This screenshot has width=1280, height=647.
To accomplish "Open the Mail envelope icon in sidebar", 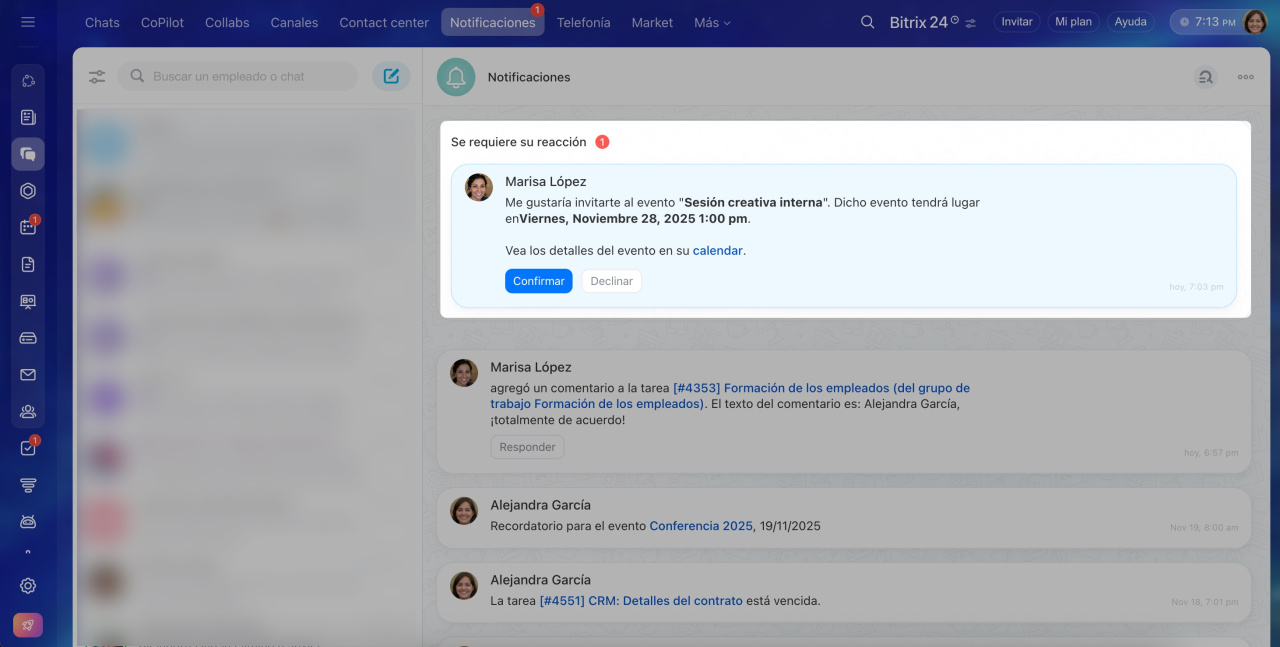I will (x=28, y=375).
